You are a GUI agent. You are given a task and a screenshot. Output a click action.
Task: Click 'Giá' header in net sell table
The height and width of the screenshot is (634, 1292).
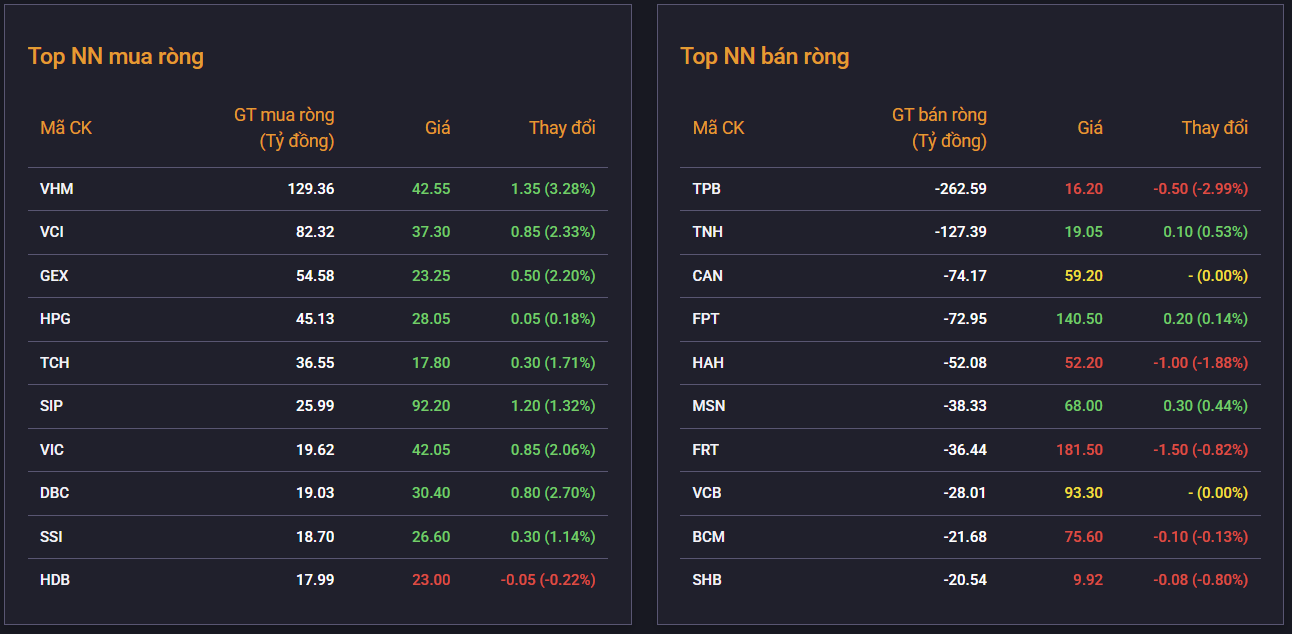(x=1090, y=128)
